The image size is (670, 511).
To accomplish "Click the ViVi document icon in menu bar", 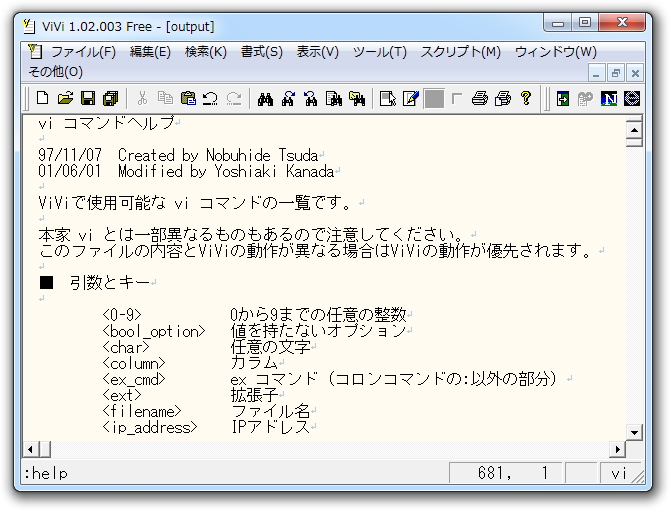I will coord(35,51).
